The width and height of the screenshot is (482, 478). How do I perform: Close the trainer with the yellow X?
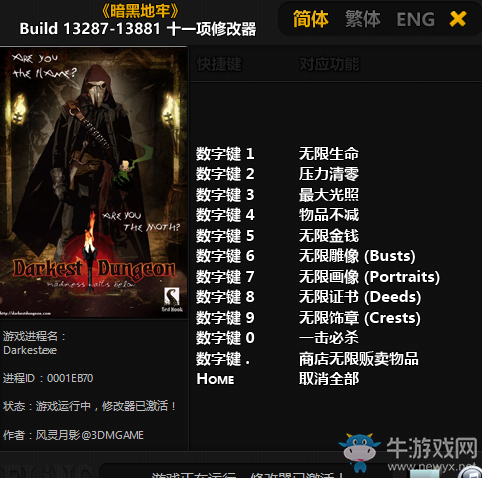458,19
